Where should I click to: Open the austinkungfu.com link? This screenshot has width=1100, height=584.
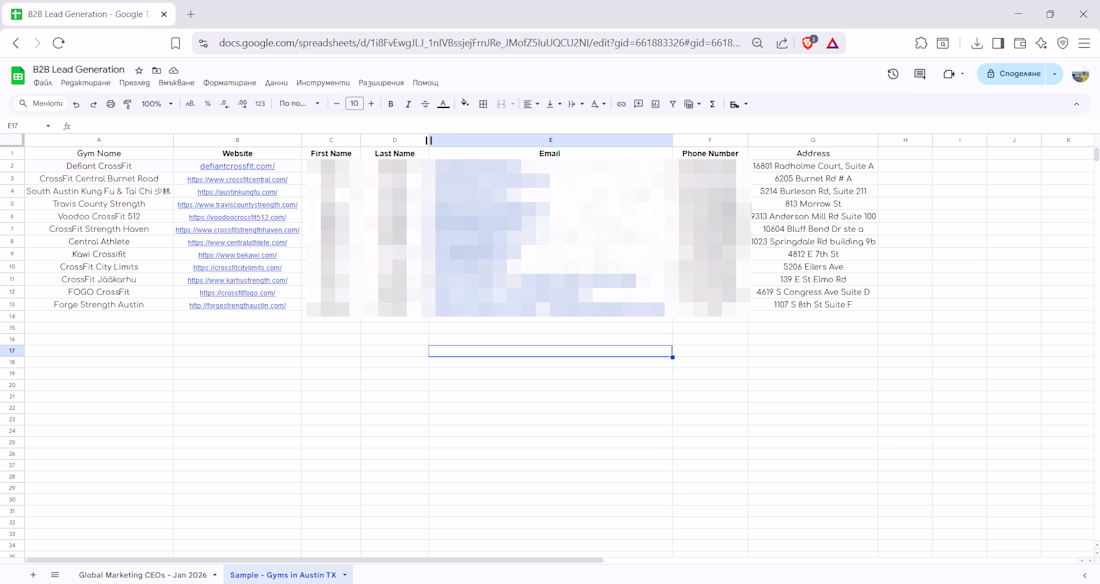click(237, 192)
